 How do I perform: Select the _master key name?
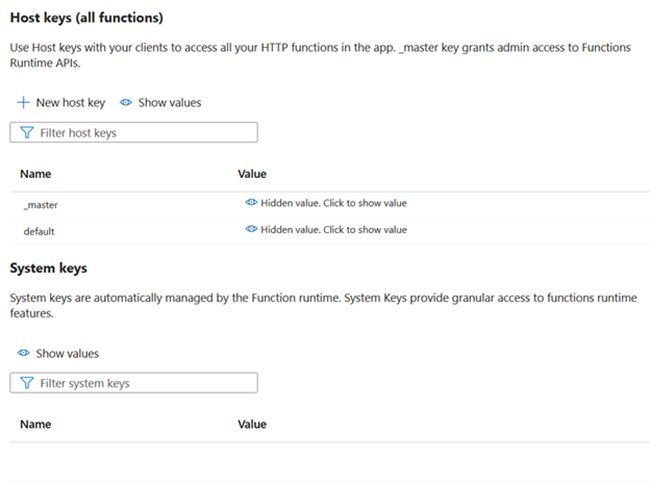(x=41, y=204)
